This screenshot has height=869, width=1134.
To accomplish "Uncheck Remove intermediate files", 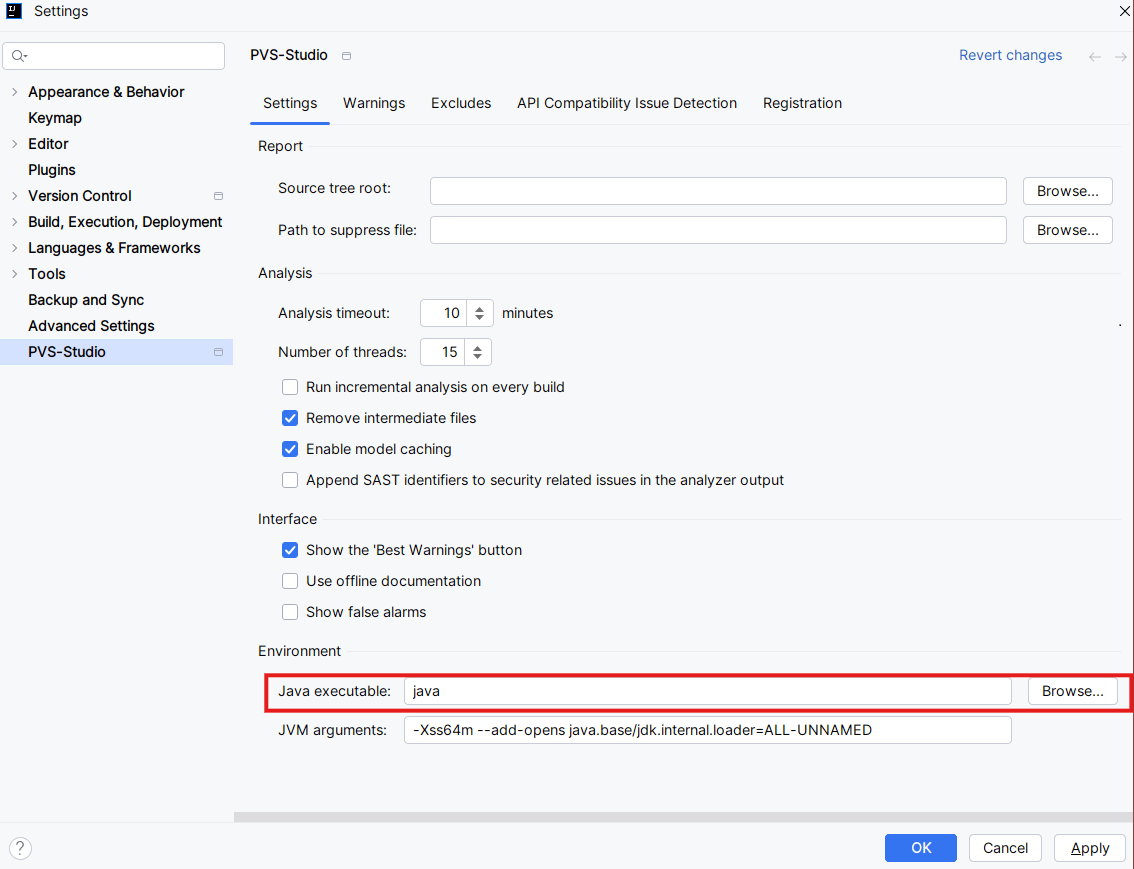I will coord(290,418).
